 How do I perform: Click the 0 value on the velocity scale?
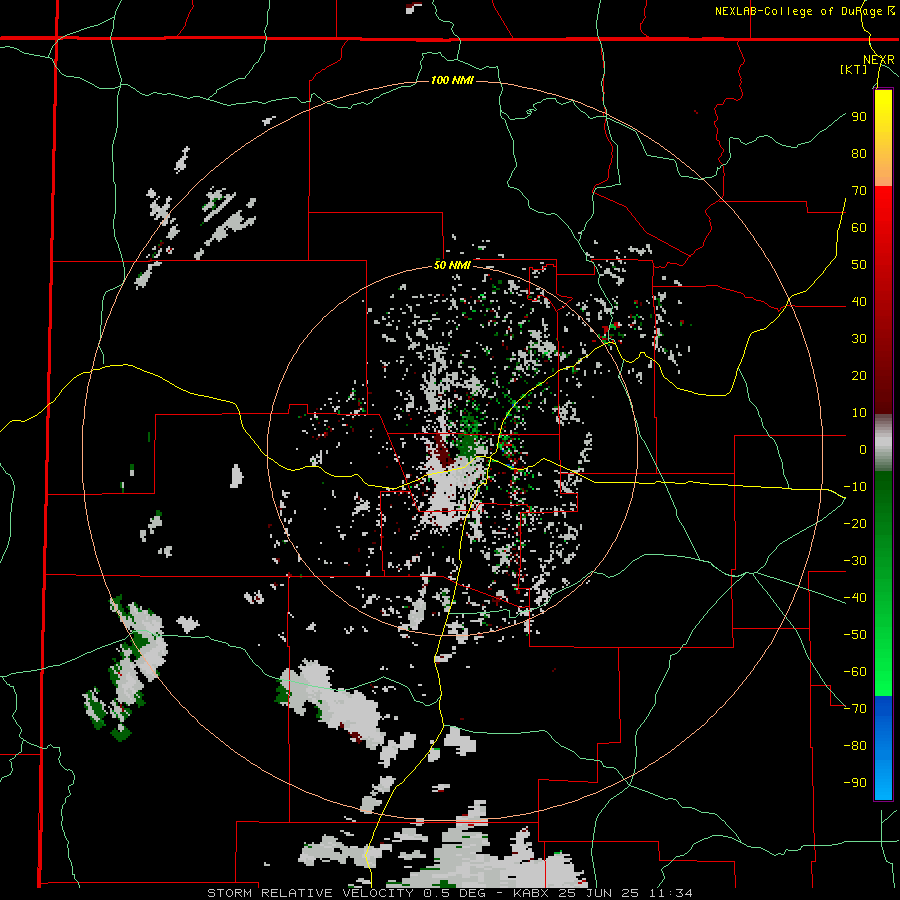coord(863,450)
